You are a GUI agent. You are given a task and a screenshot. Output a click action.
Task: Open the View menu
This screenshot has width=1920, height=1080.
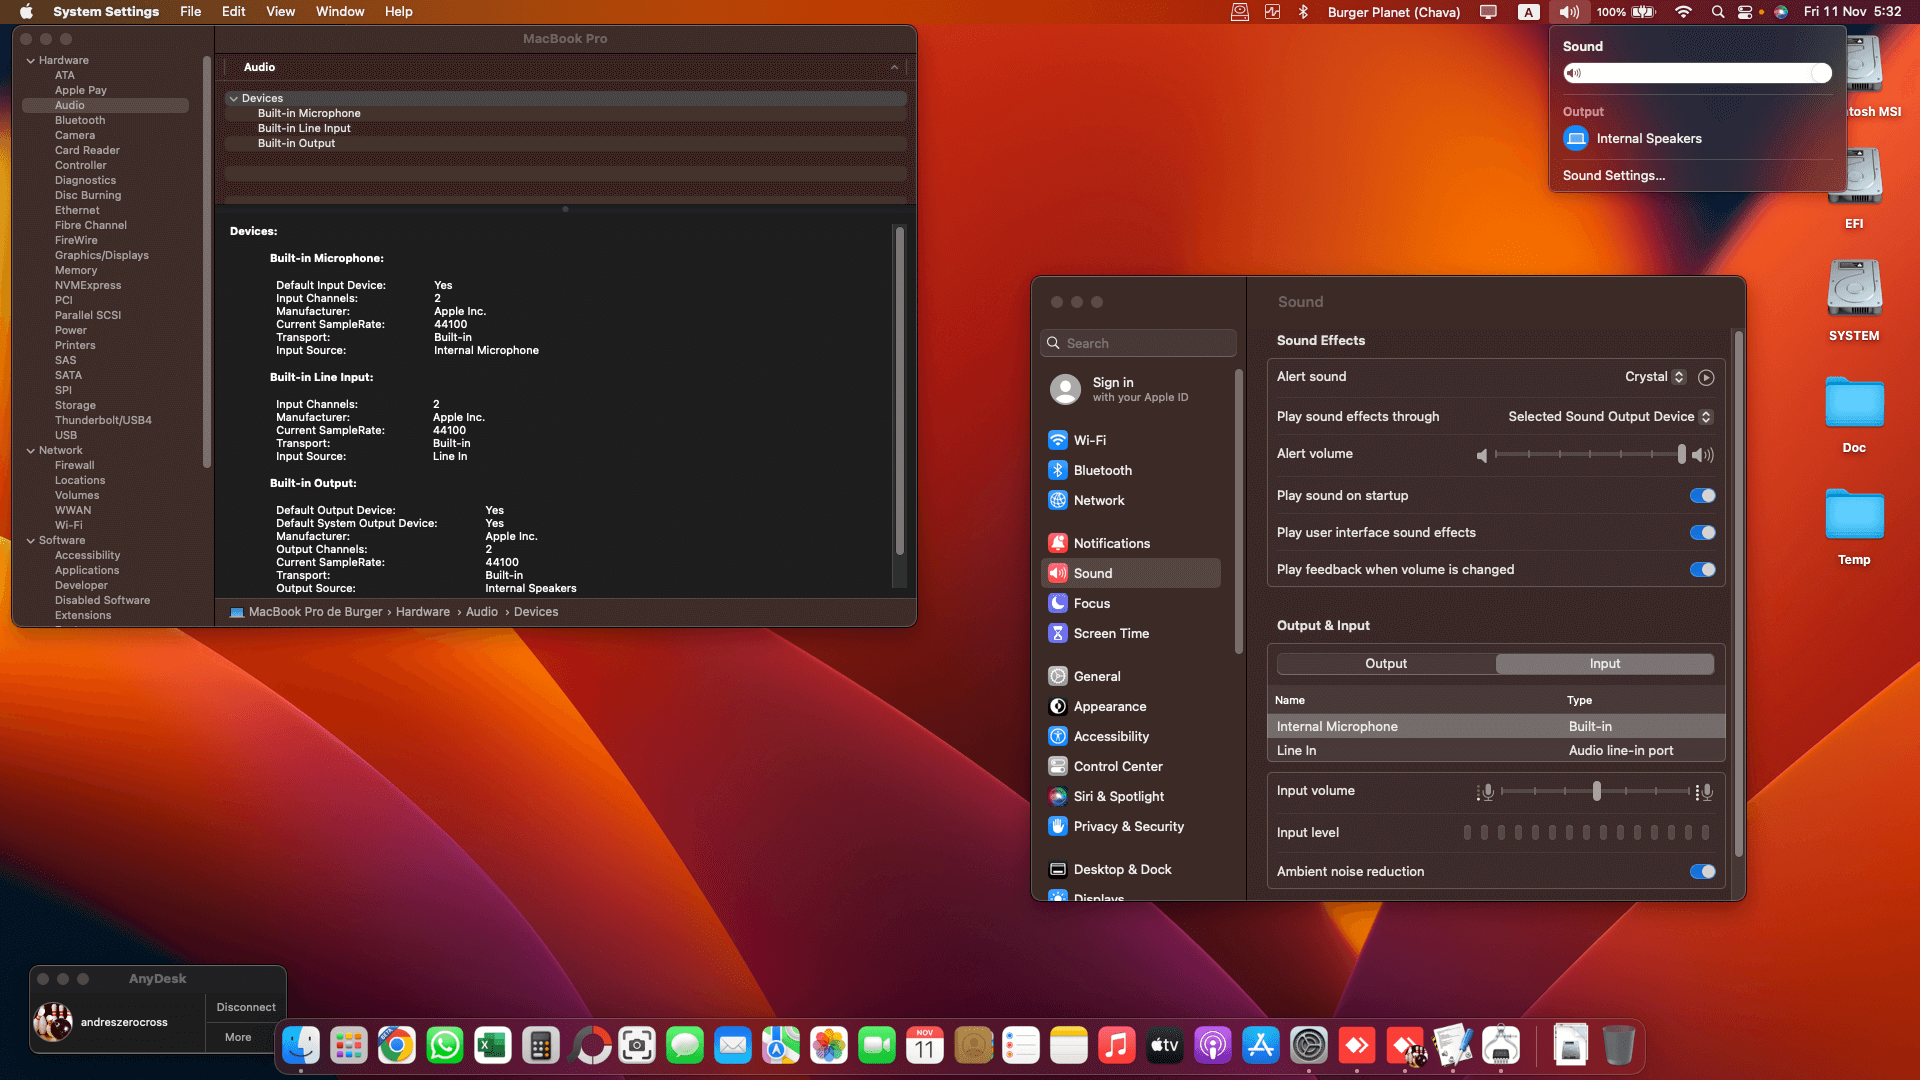point(280,12)
